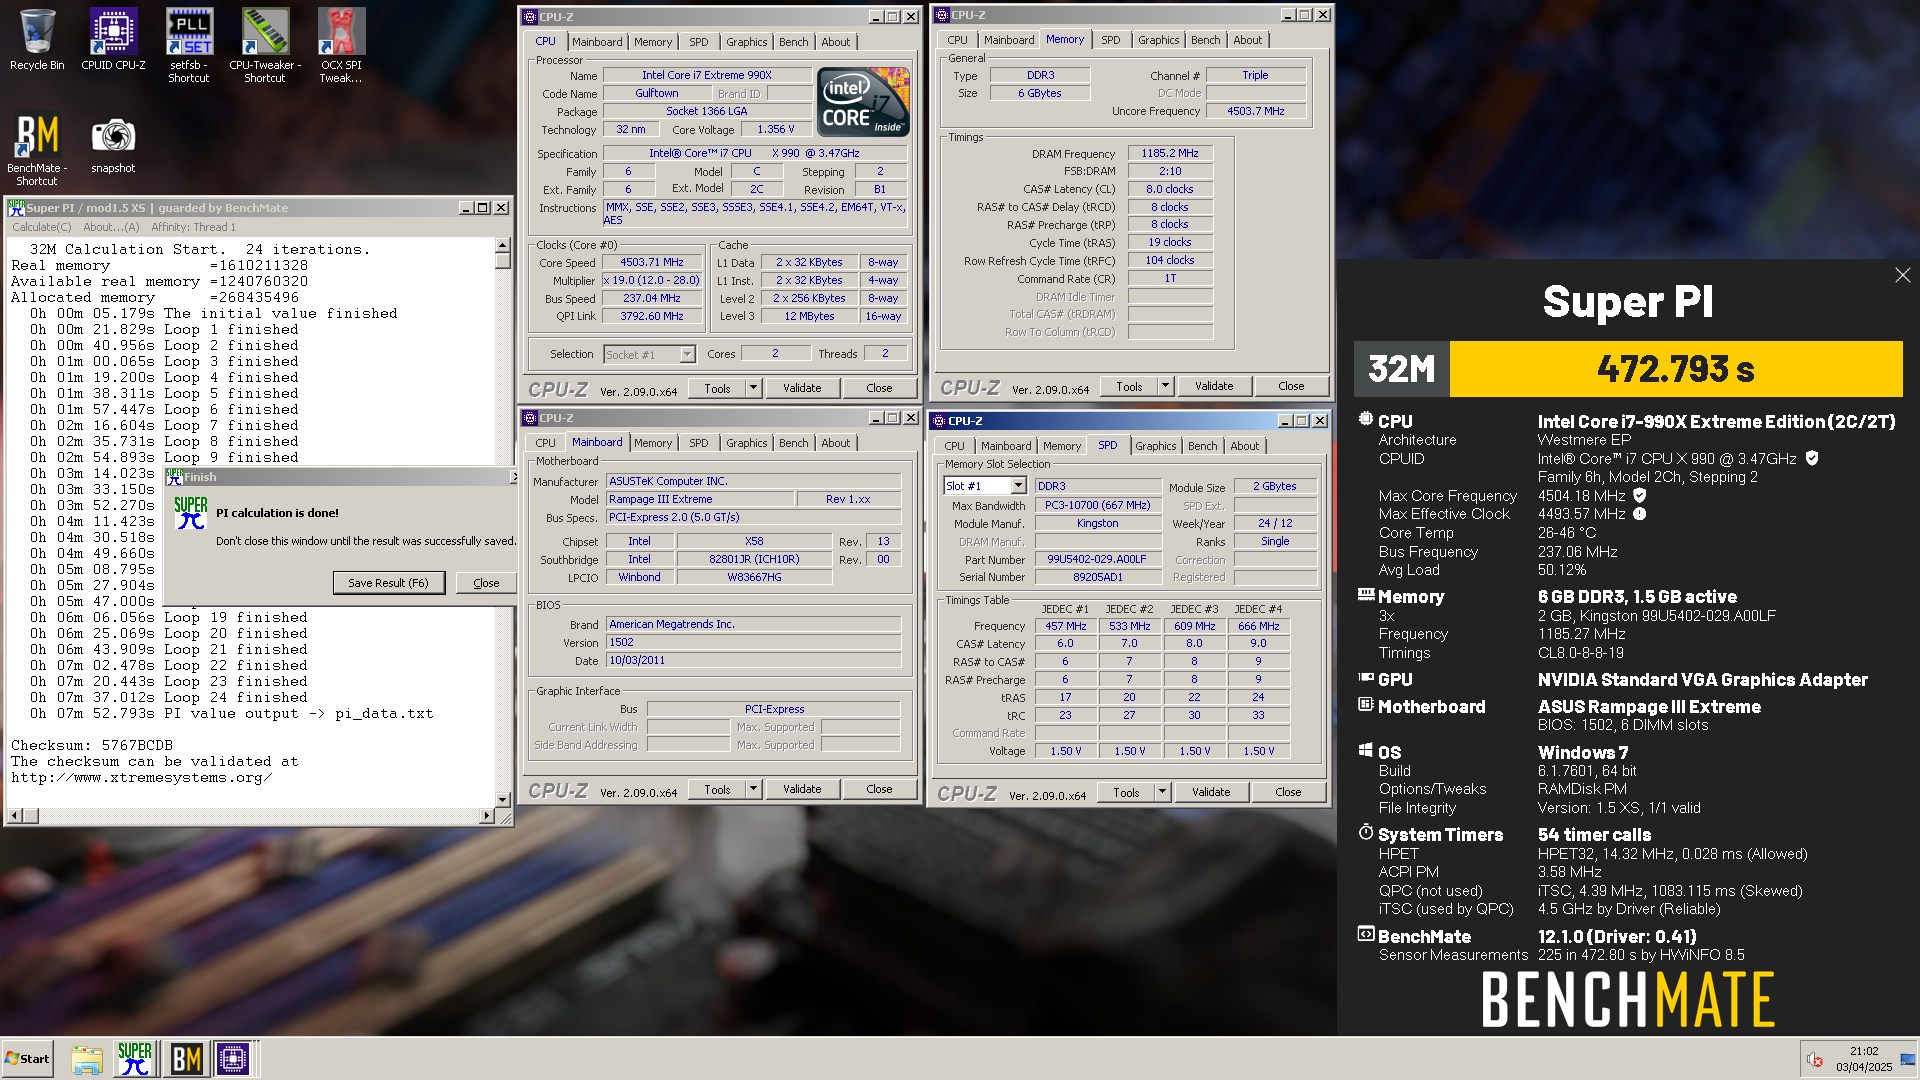The image size is (1920, 1080).
Task: Open the Socket #1 selection dropdown
Action: pos(687,354)
